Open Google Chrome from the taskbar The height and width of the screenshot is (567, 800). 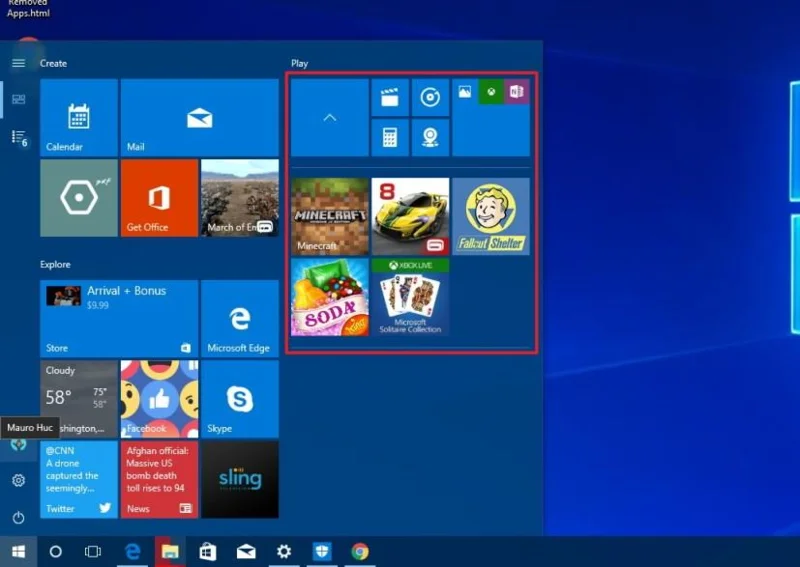coord(360,552)
